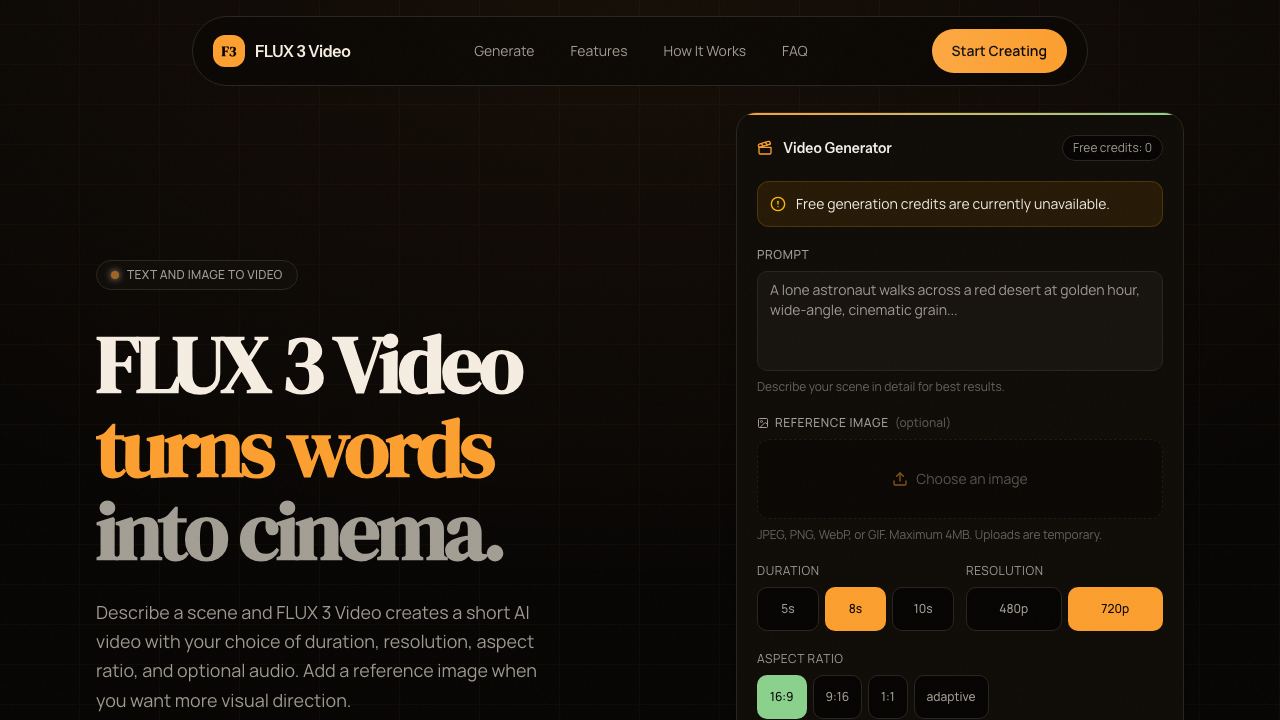Click the JPEG, PNG, WebP file hint
1280x720 pixels.
pos(929,535)
